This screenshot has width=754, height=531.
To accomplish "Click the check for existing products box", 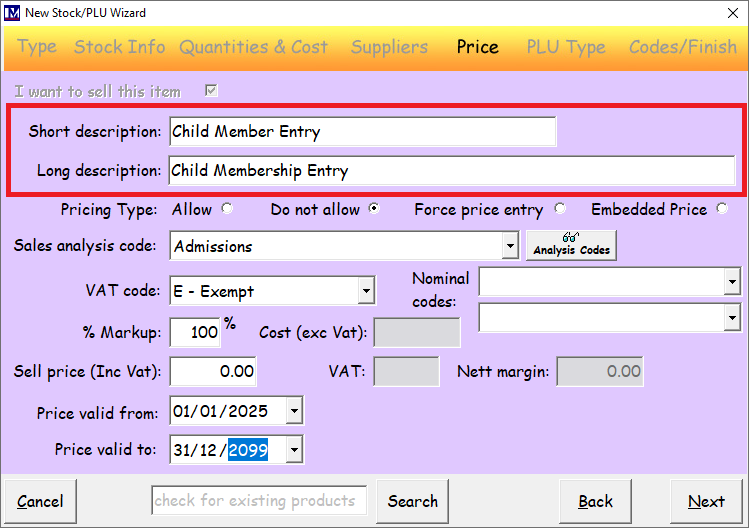I will pyautogui.click(x=259, y=501).
